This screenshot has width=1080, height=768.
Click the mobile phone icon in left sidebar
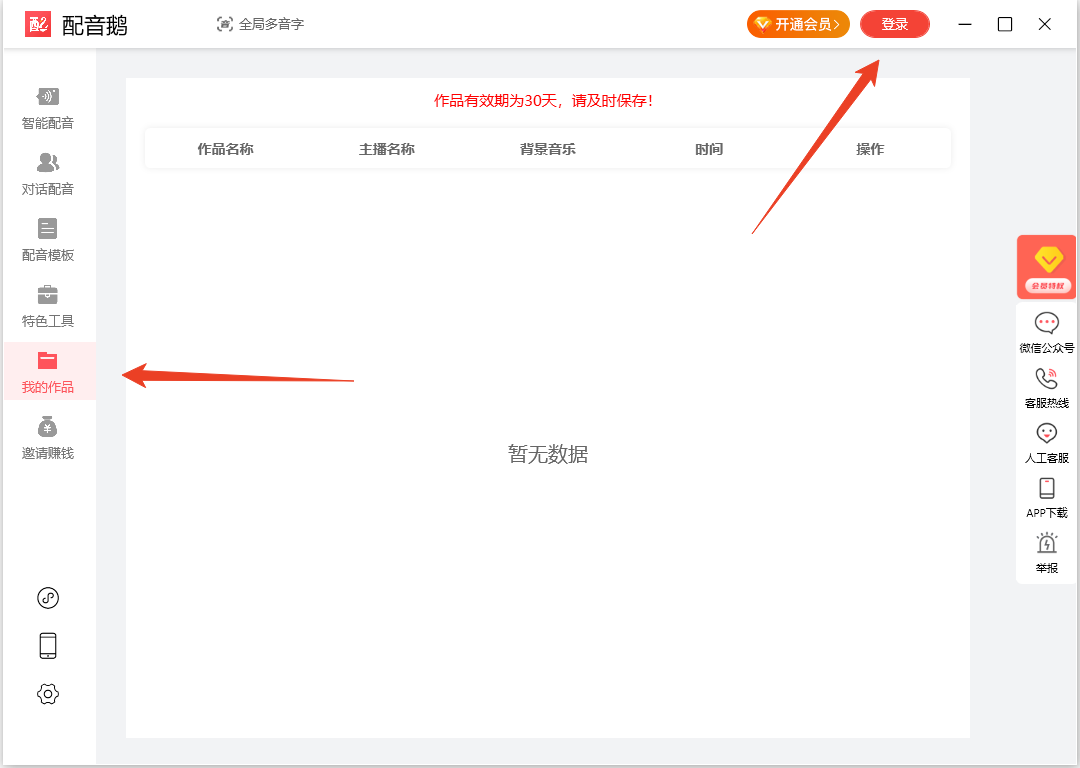[x=48, y=646]
